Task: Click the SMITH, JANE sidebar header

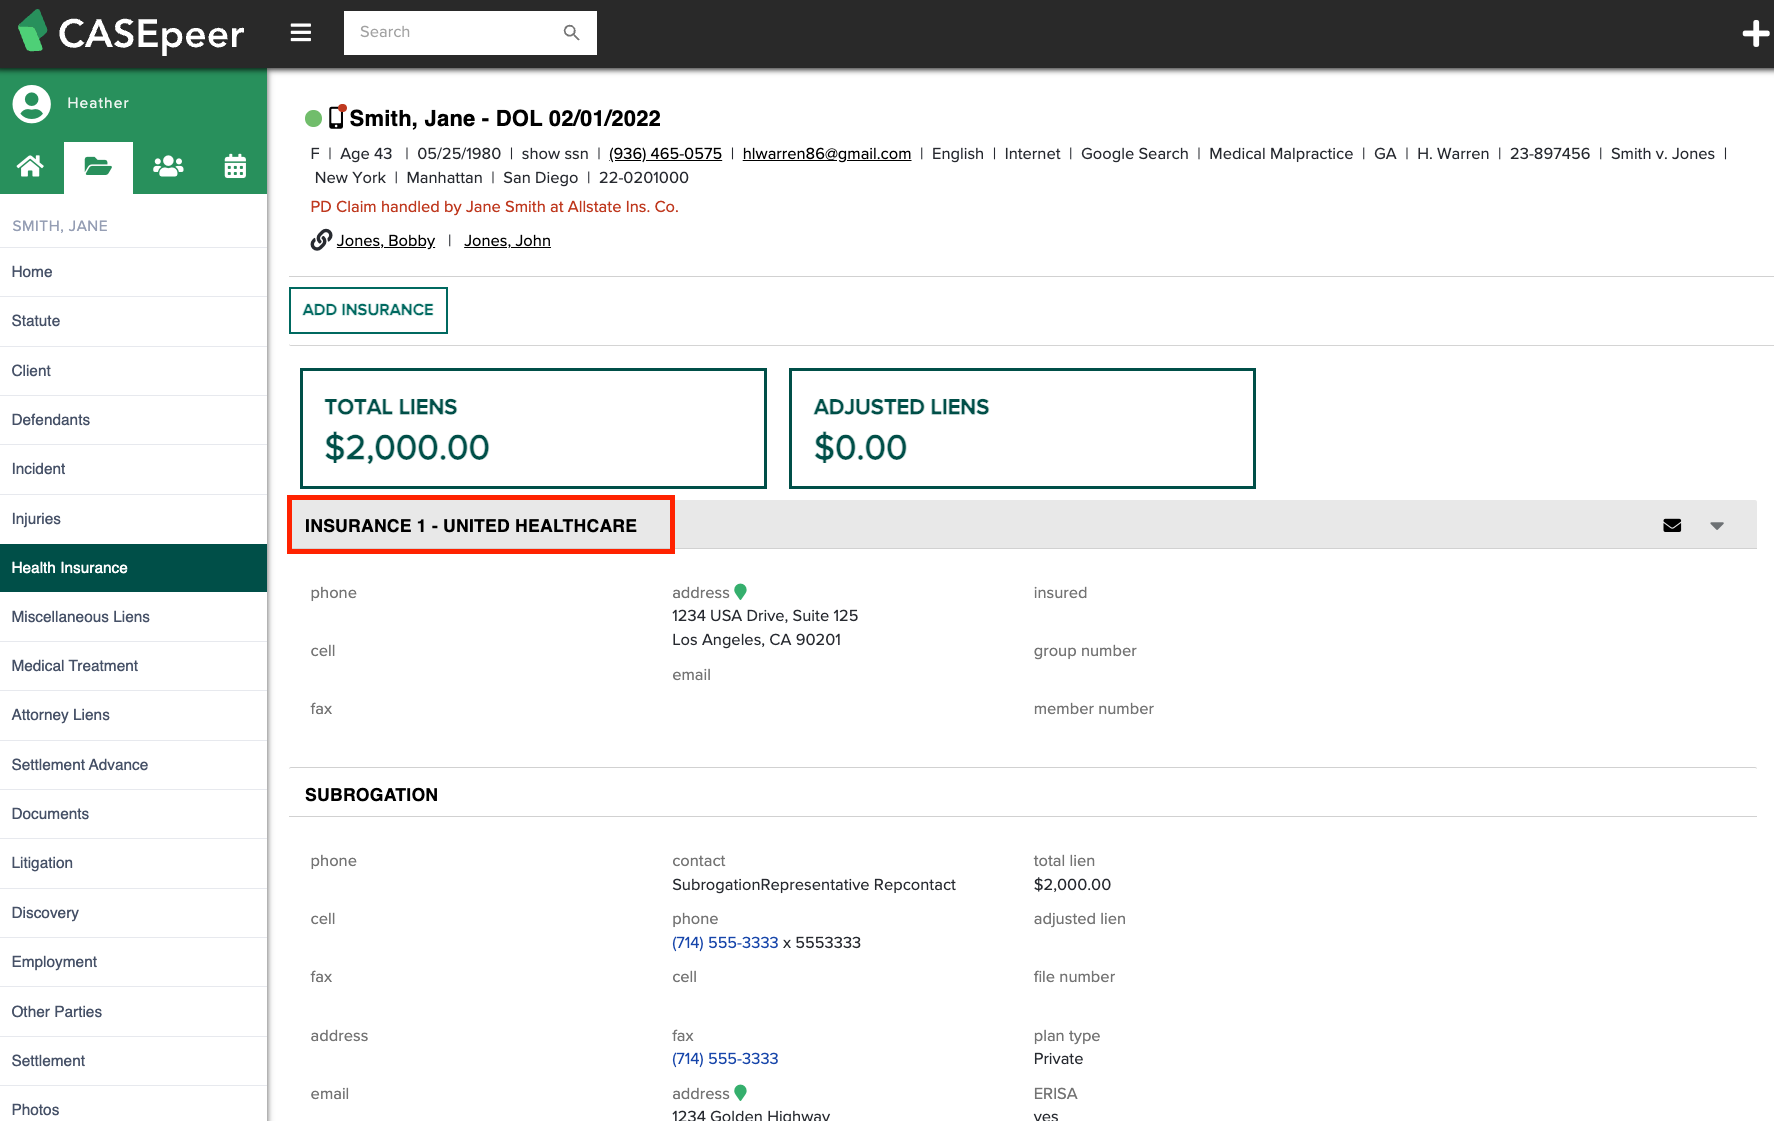Action: click(x=60, y=226)
